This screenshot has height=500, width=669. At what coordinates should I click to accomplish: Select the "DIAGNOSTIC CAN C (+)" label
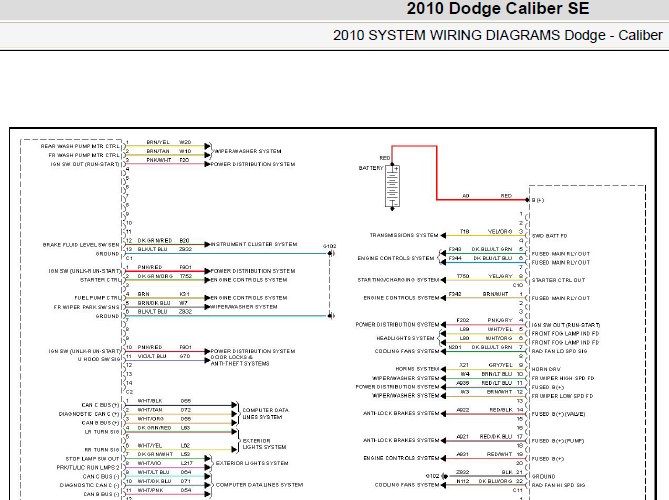click(89, 414)
